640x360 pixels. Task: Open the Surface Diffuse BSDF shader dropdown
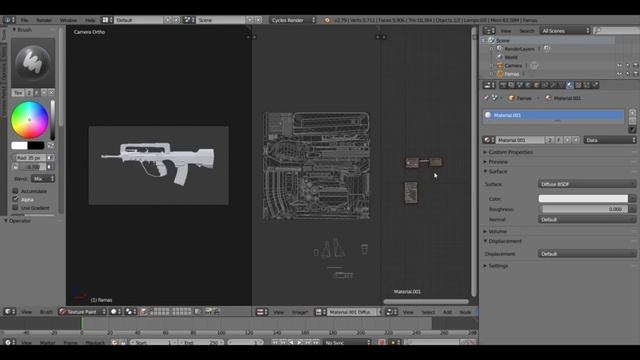(587, 184)
